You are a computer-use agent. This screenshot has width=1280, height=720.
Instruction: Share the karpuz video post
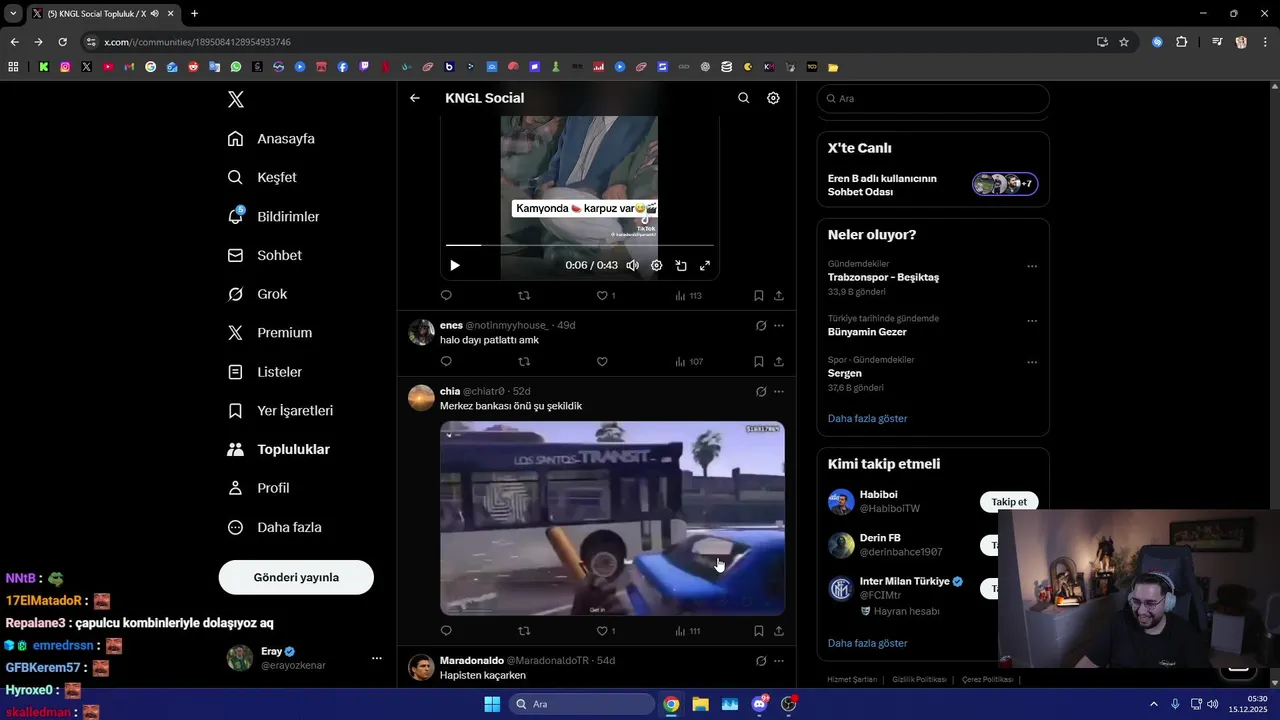coord(779,295)
